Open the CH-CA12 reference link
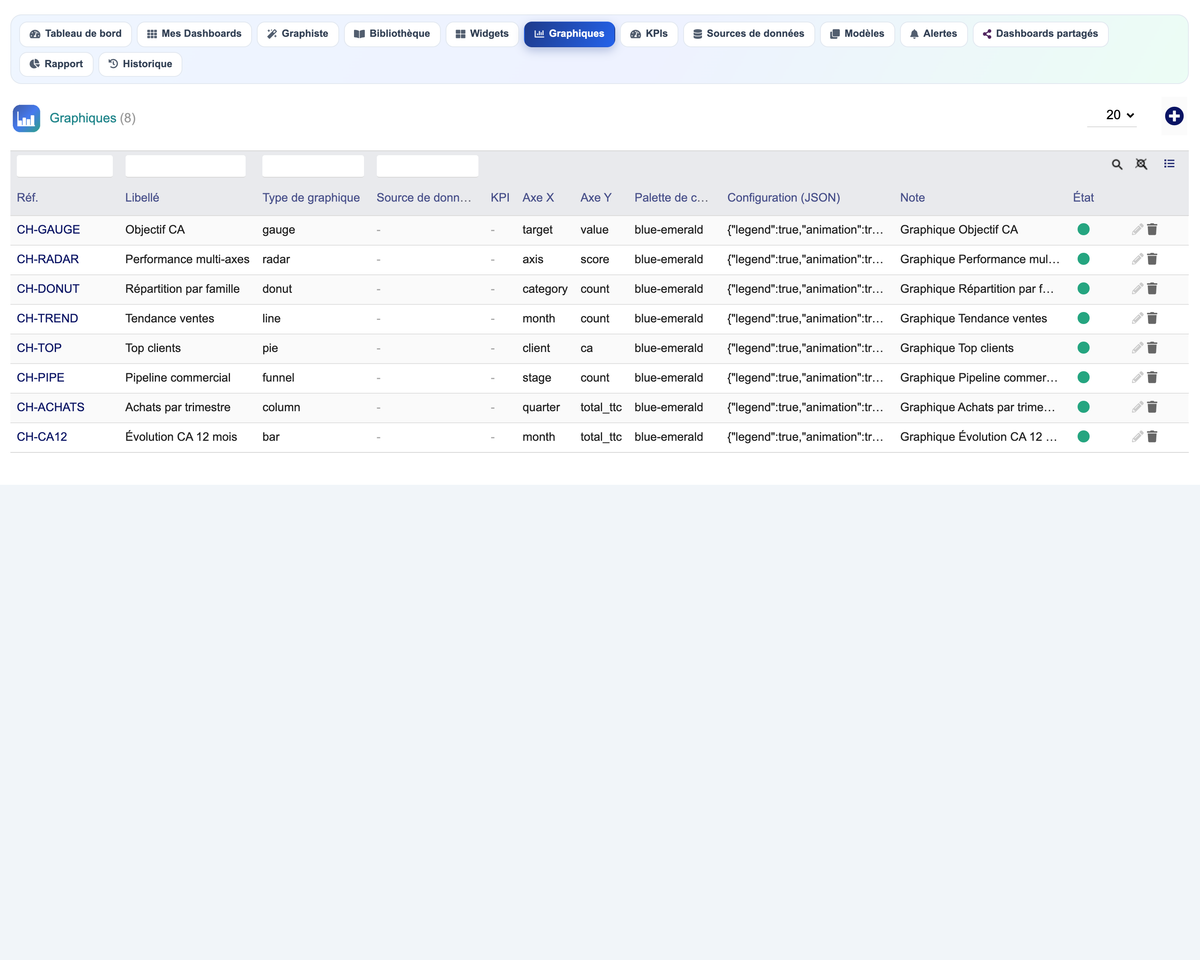The width and height of the screenshot is (1200, 960). (x=42, y=437)
